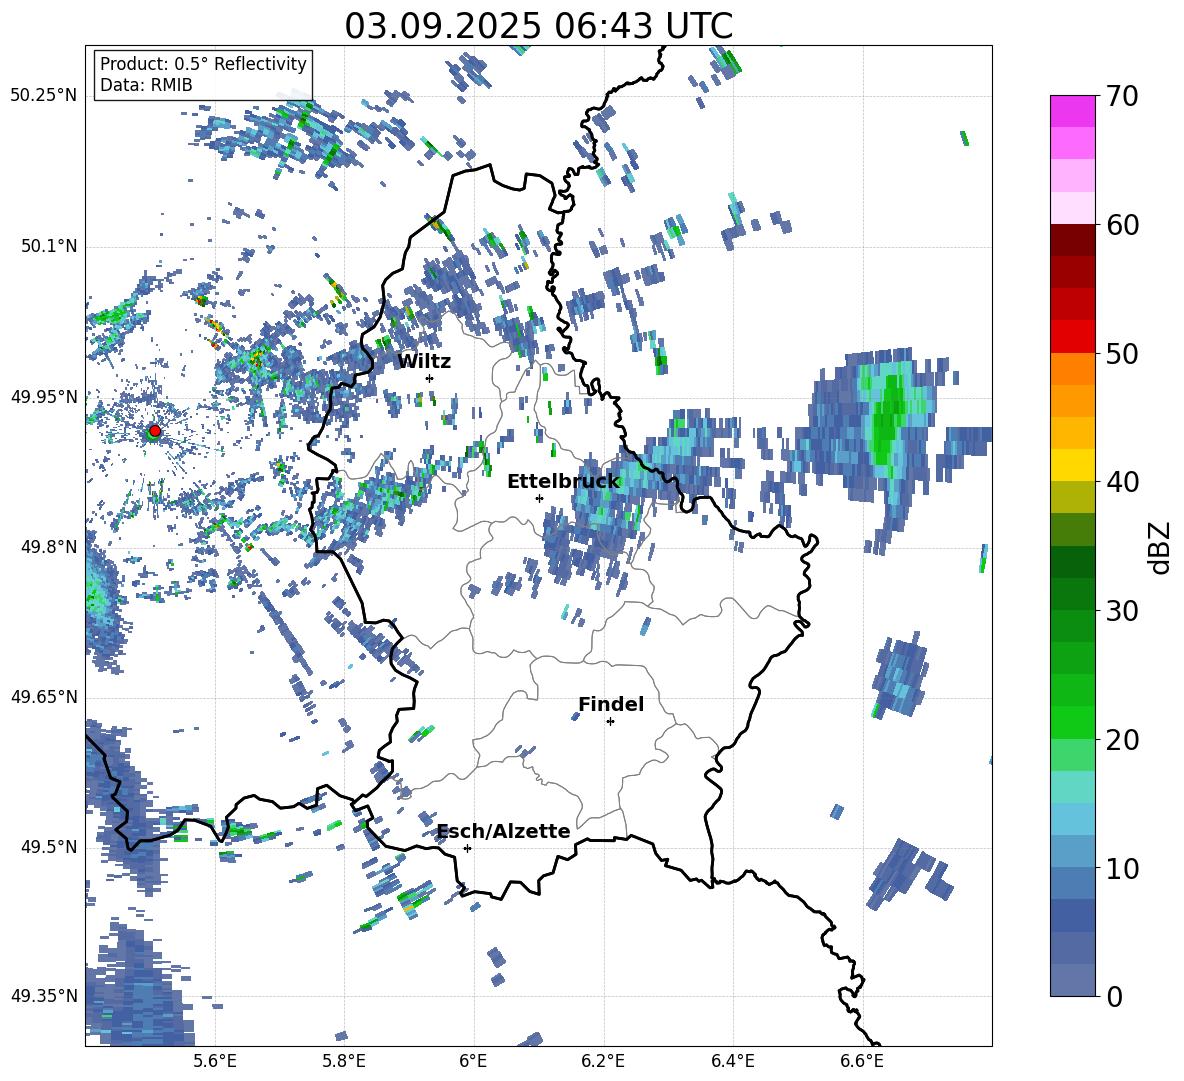1184x1081 pixels.
Task: Click latitude label 49.5°N
Action: (49, 846)
